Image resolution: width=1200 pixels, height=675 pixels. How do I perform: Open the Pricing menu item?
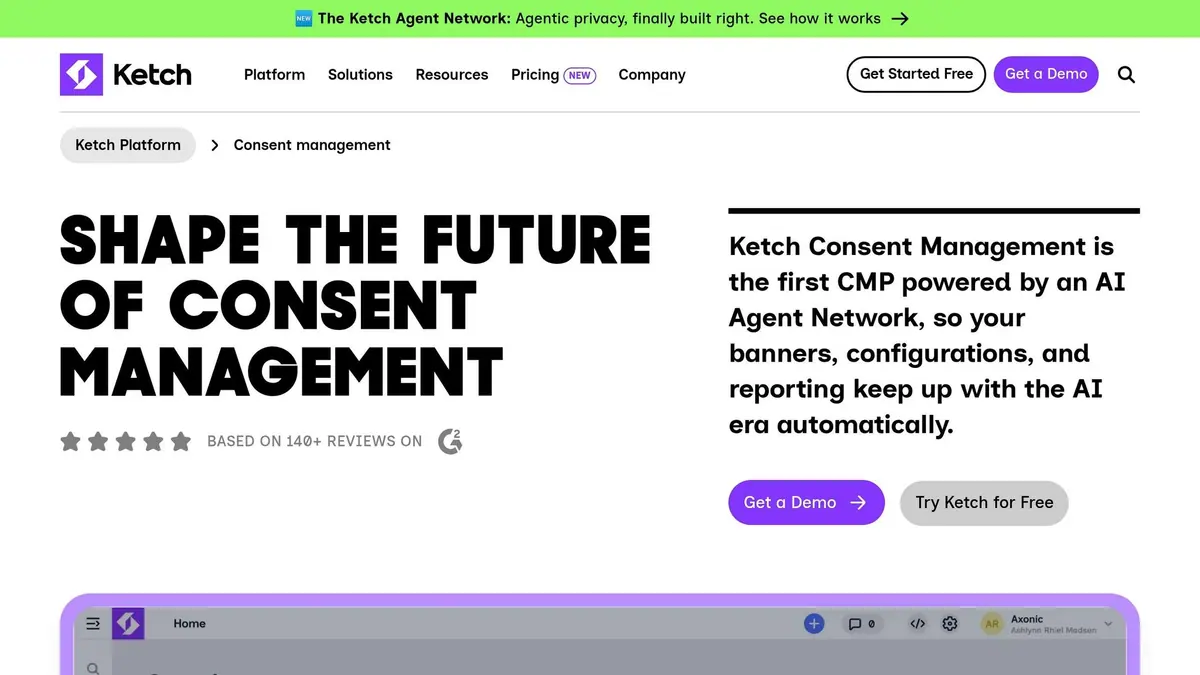coord(535,75)
